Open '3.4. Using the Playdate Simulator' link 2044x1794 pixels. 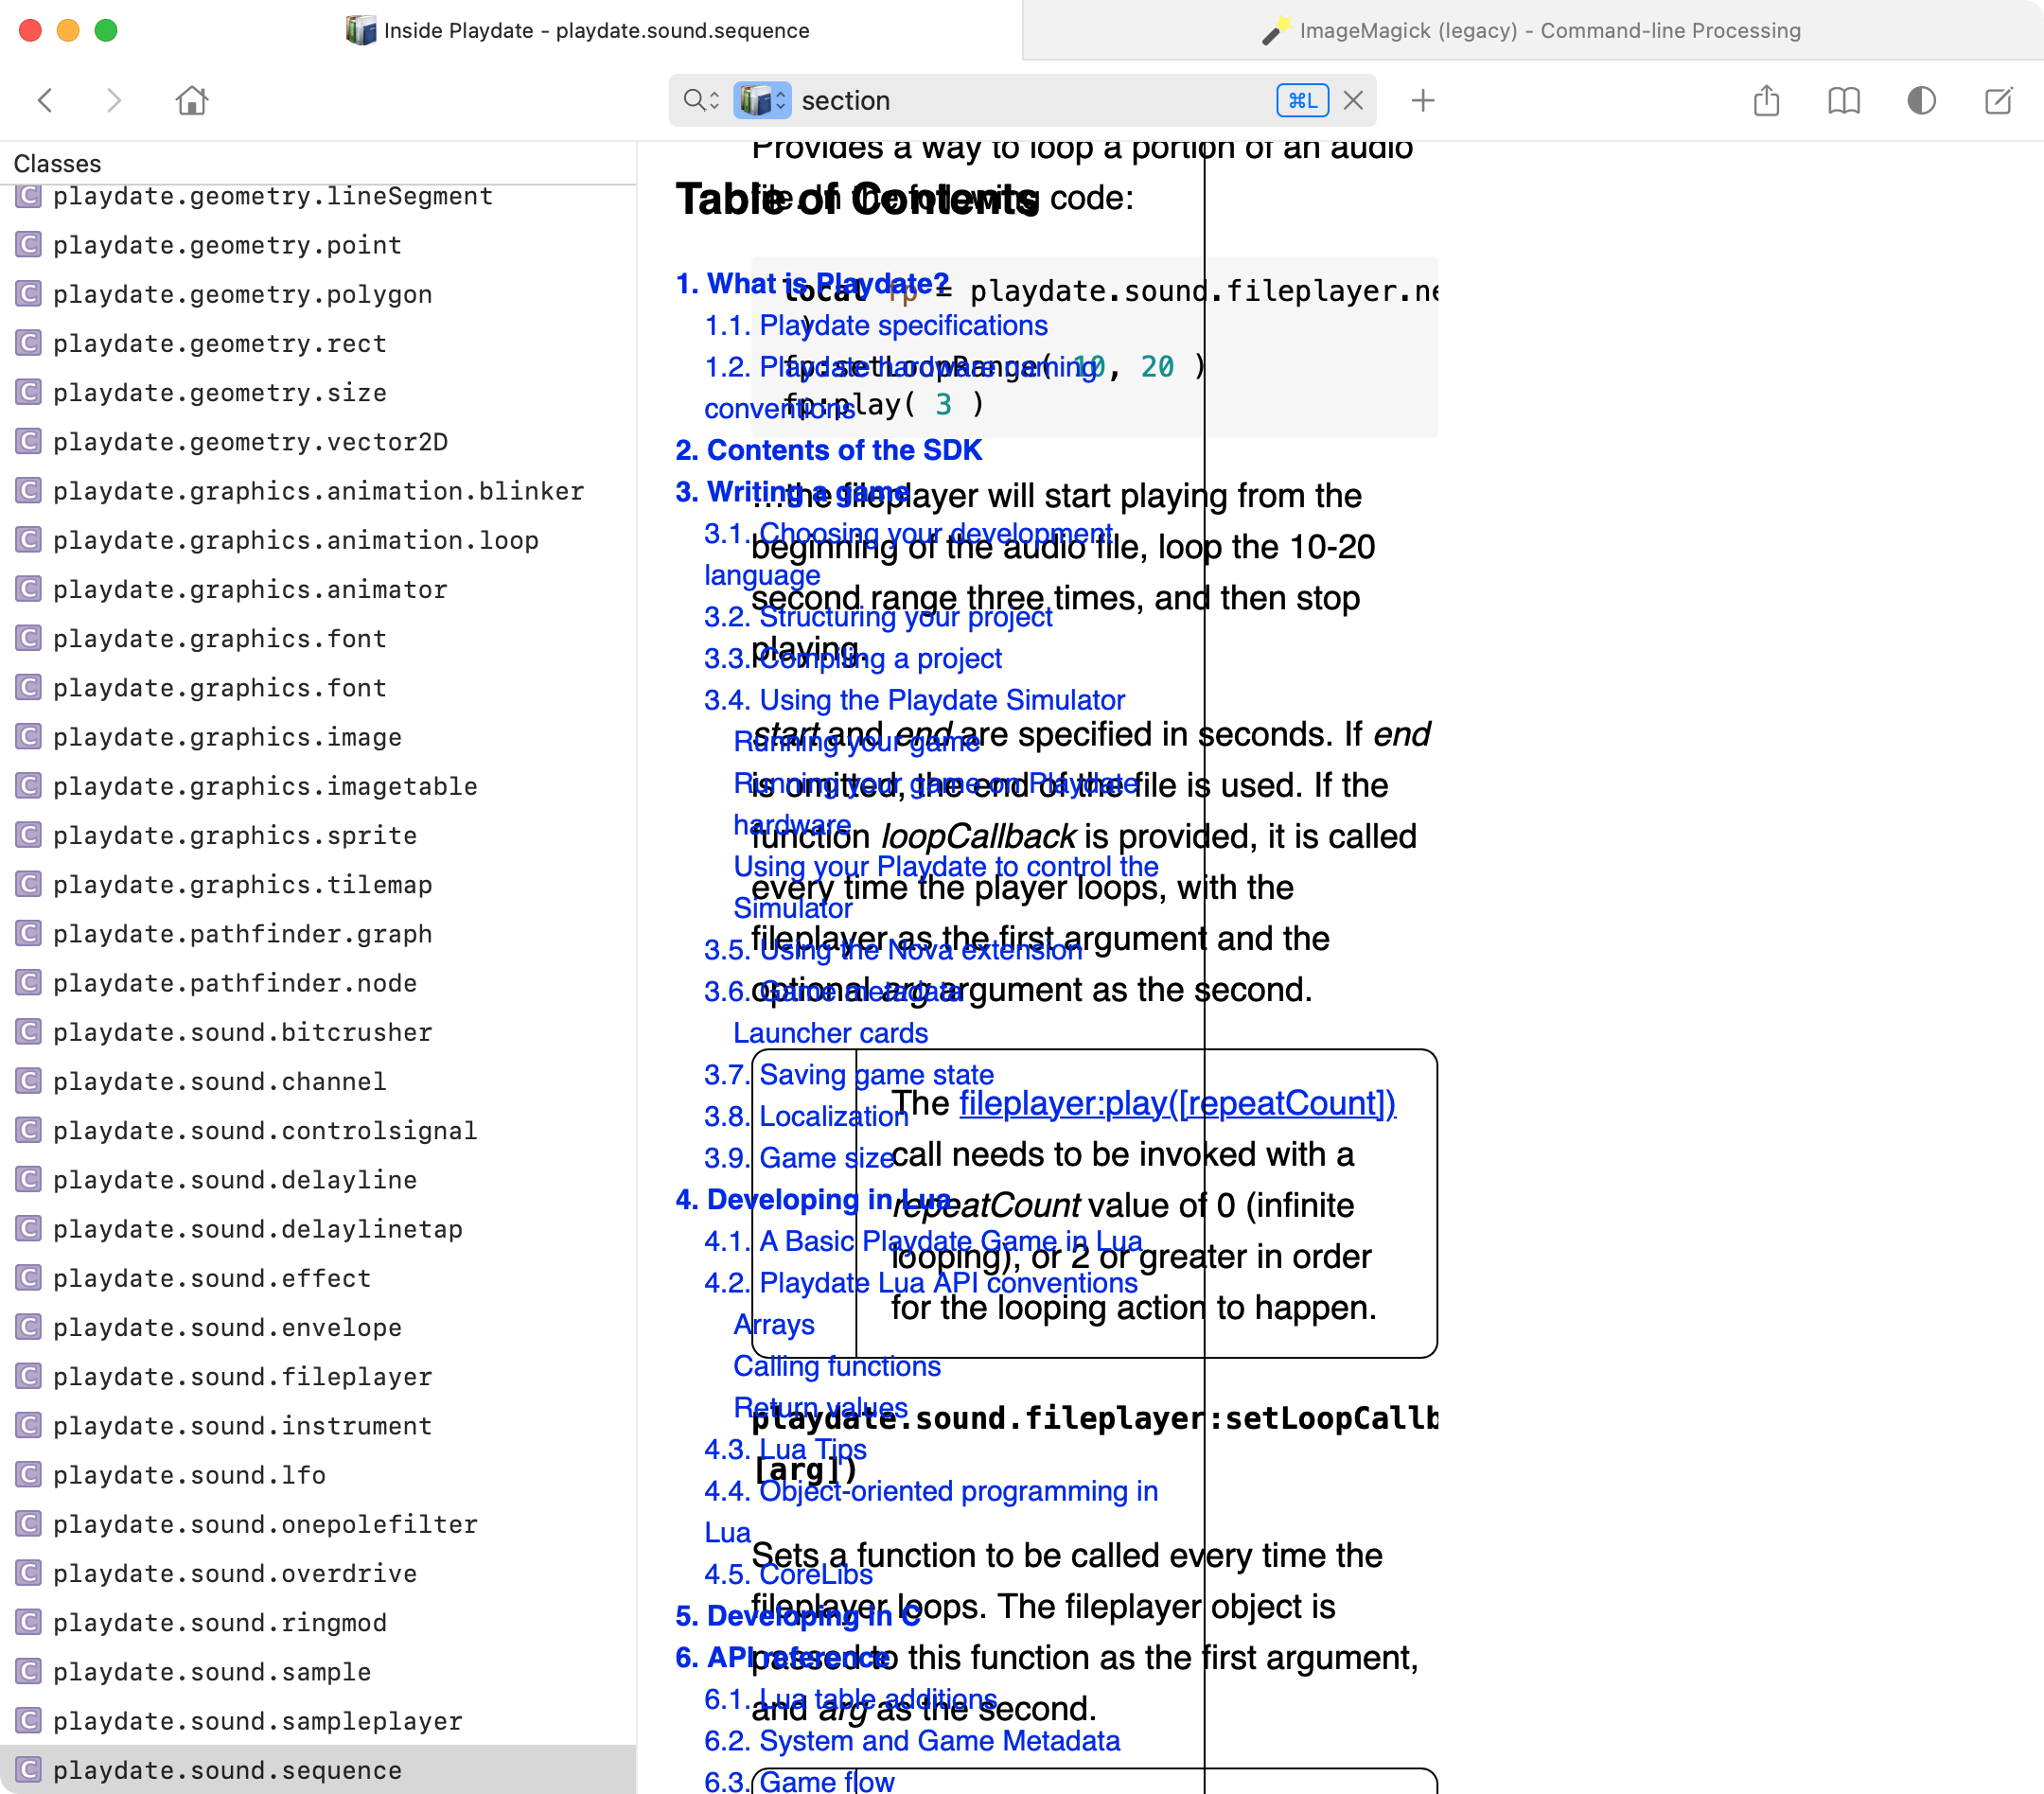[x=914, y=700]
